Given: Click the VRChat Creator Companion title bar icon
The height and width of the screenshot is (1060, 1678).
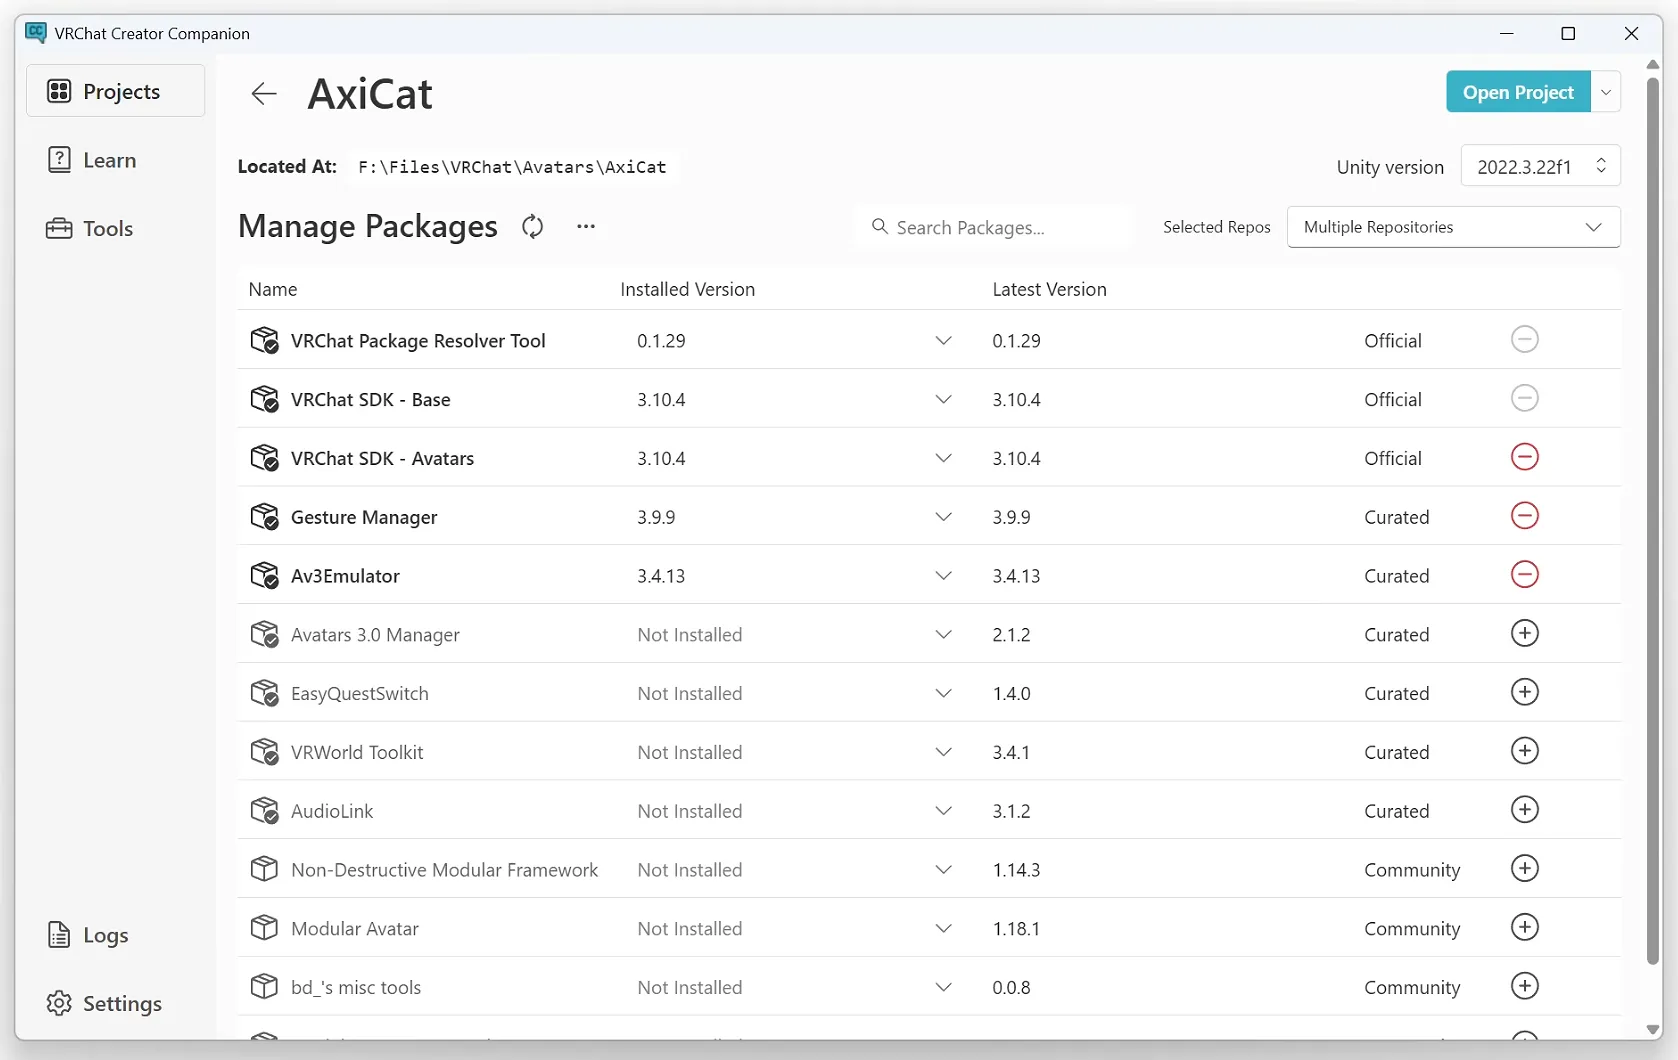Looking at the screenshot, I should point(36,33).
